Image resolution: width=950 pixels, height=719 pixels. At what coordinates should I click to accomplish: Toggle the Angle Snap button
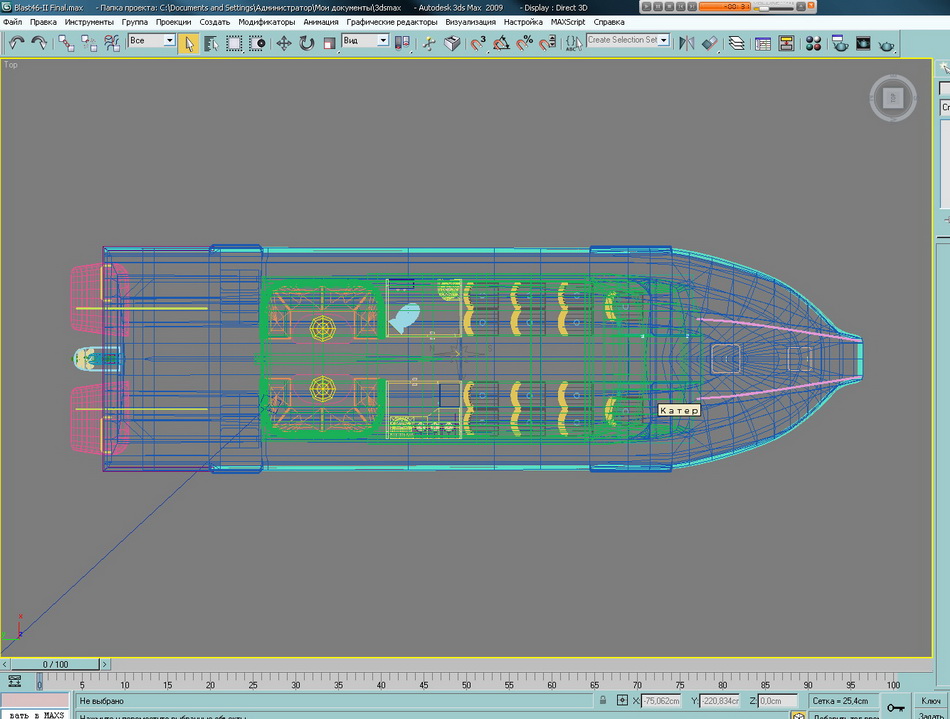coord(501,43)
